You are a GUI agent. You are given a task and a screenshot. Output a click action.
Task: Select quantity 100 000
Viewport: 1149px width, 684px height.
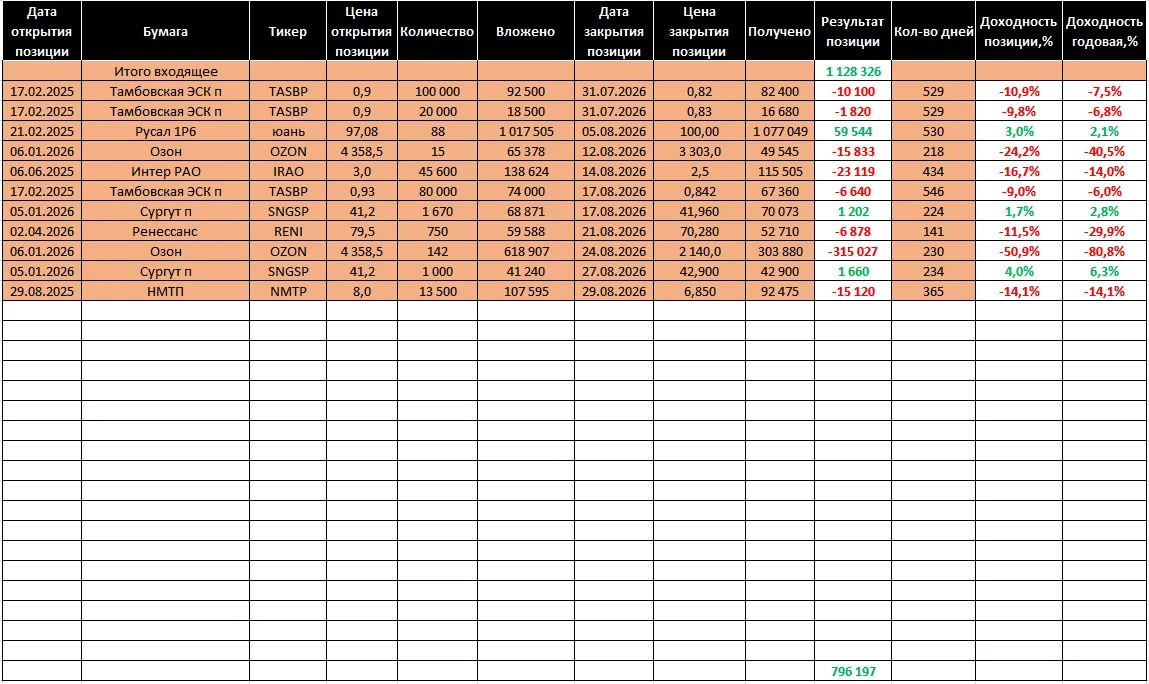437,92
